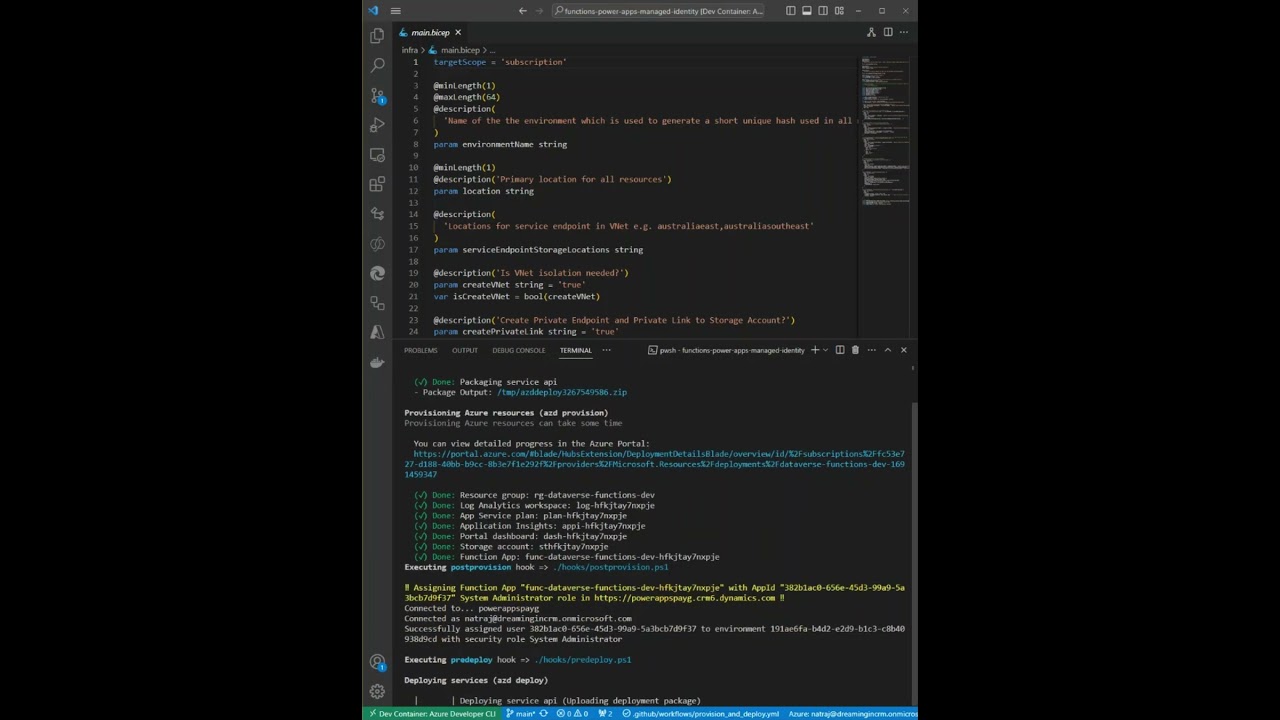Switch to the PROBLEMS panel tab
Image resolution: width=1280 pixels, height=720 pixels.
point(420,350)
